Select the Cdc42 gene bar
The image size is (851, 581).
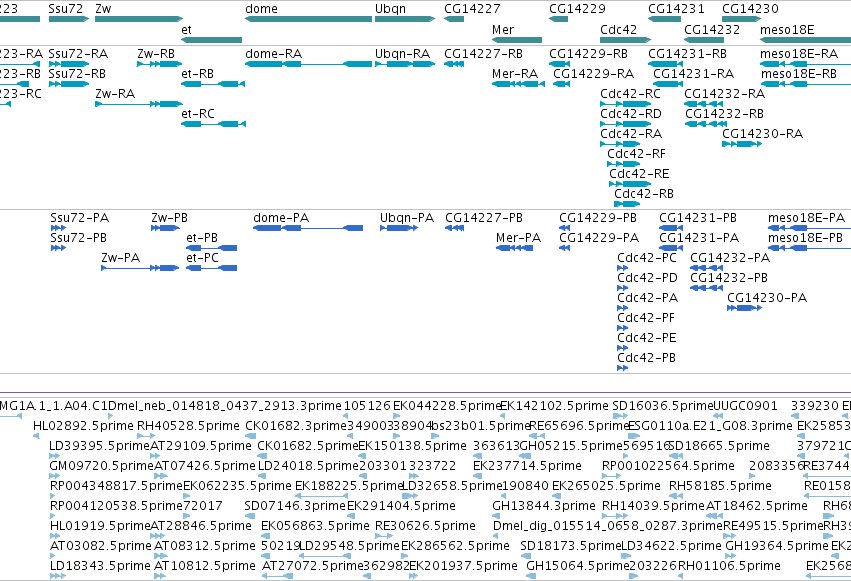pos(626,40)
